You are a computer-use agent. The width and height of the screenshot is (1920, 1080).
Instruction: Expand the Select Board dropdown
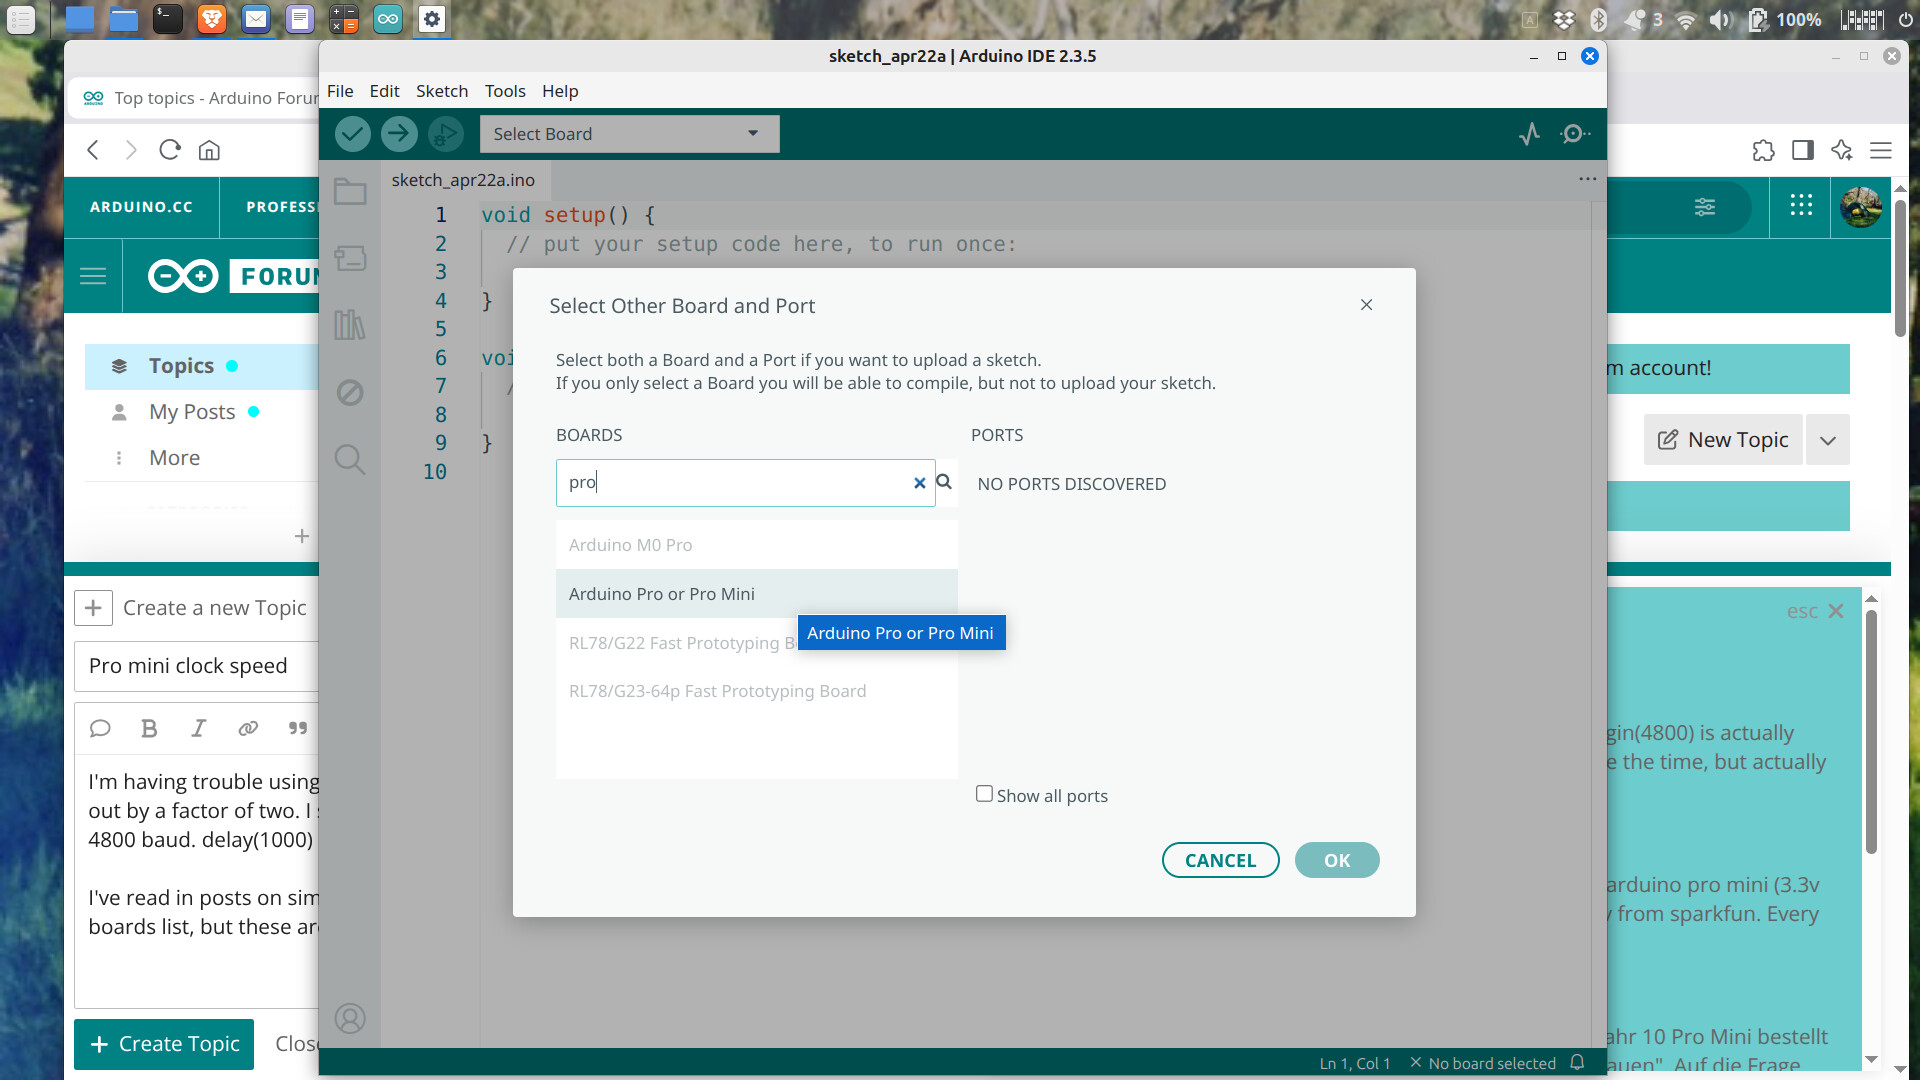coord(629,134)
